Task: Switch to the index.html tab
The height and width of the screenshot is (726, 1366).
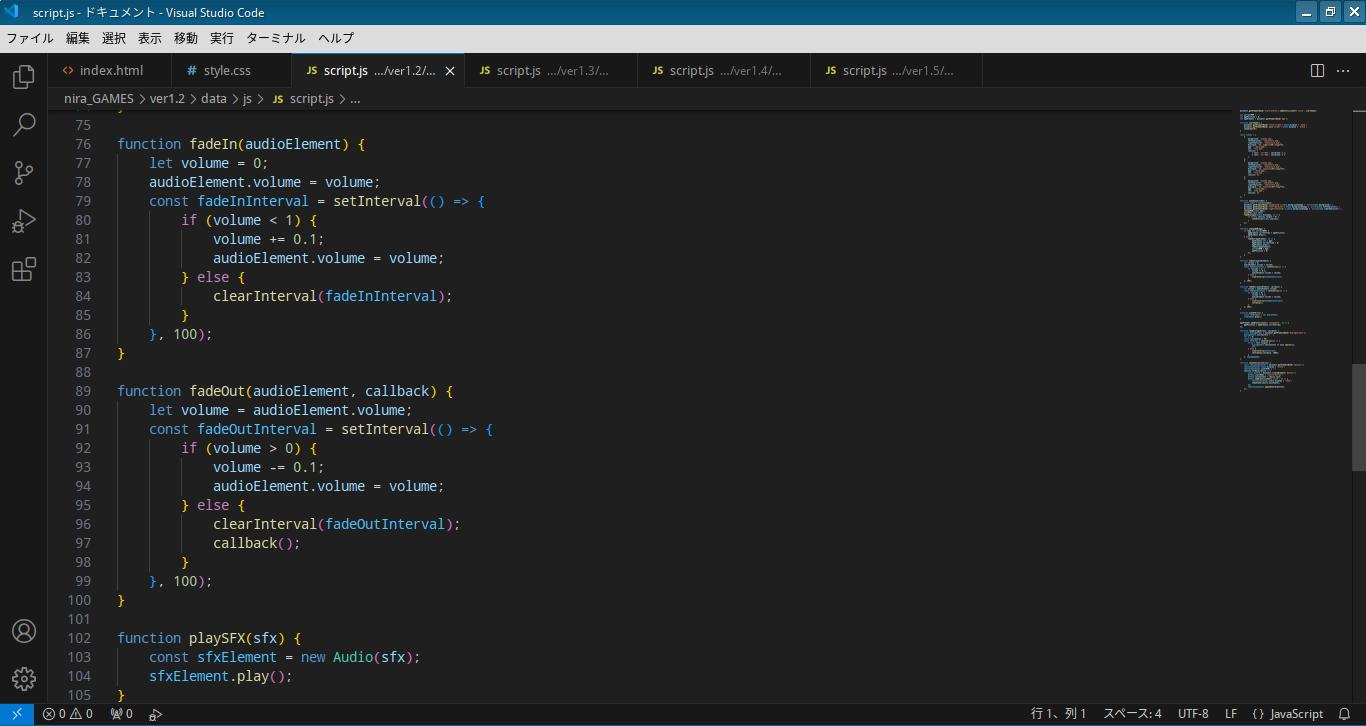Action: 111,70
